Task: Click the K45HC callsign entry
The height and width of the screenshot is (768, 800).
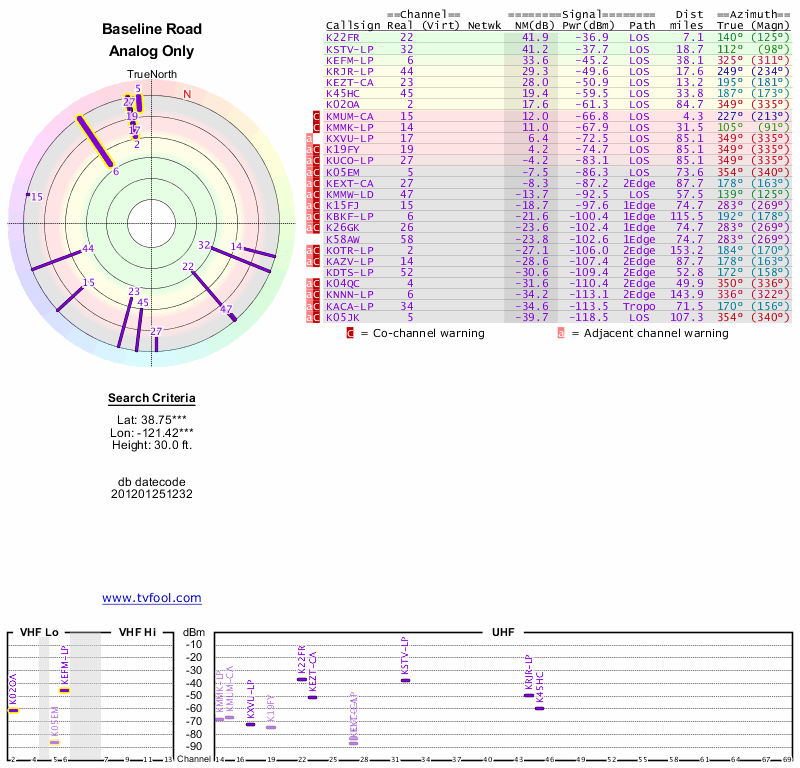Action: pos(343,93)
